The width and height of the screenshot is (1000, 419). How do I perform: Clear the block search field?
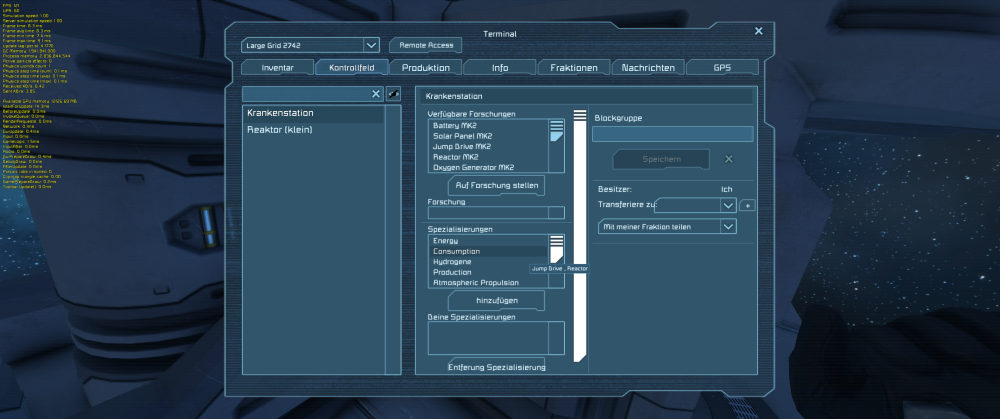point(376,94)
